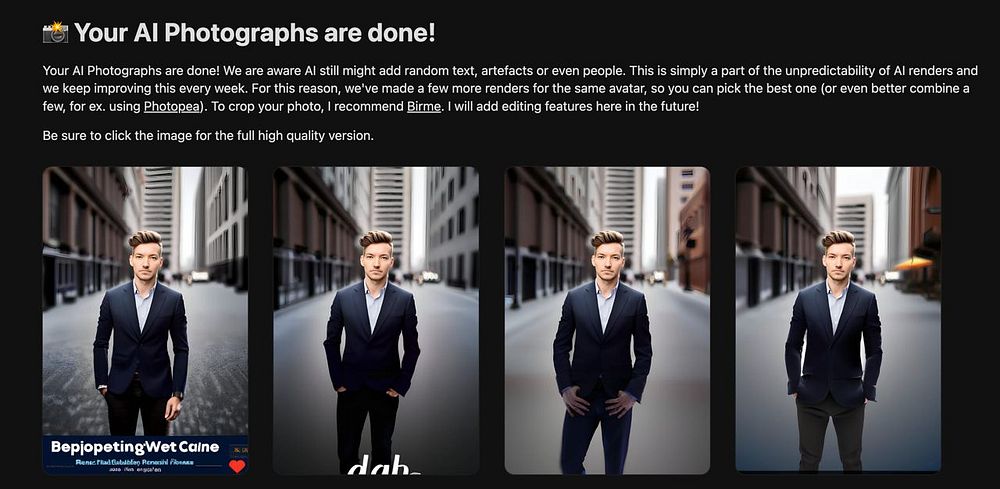
Task: Click the white 'dab' lettering in second photo
Action: click(x=384, y=465)
